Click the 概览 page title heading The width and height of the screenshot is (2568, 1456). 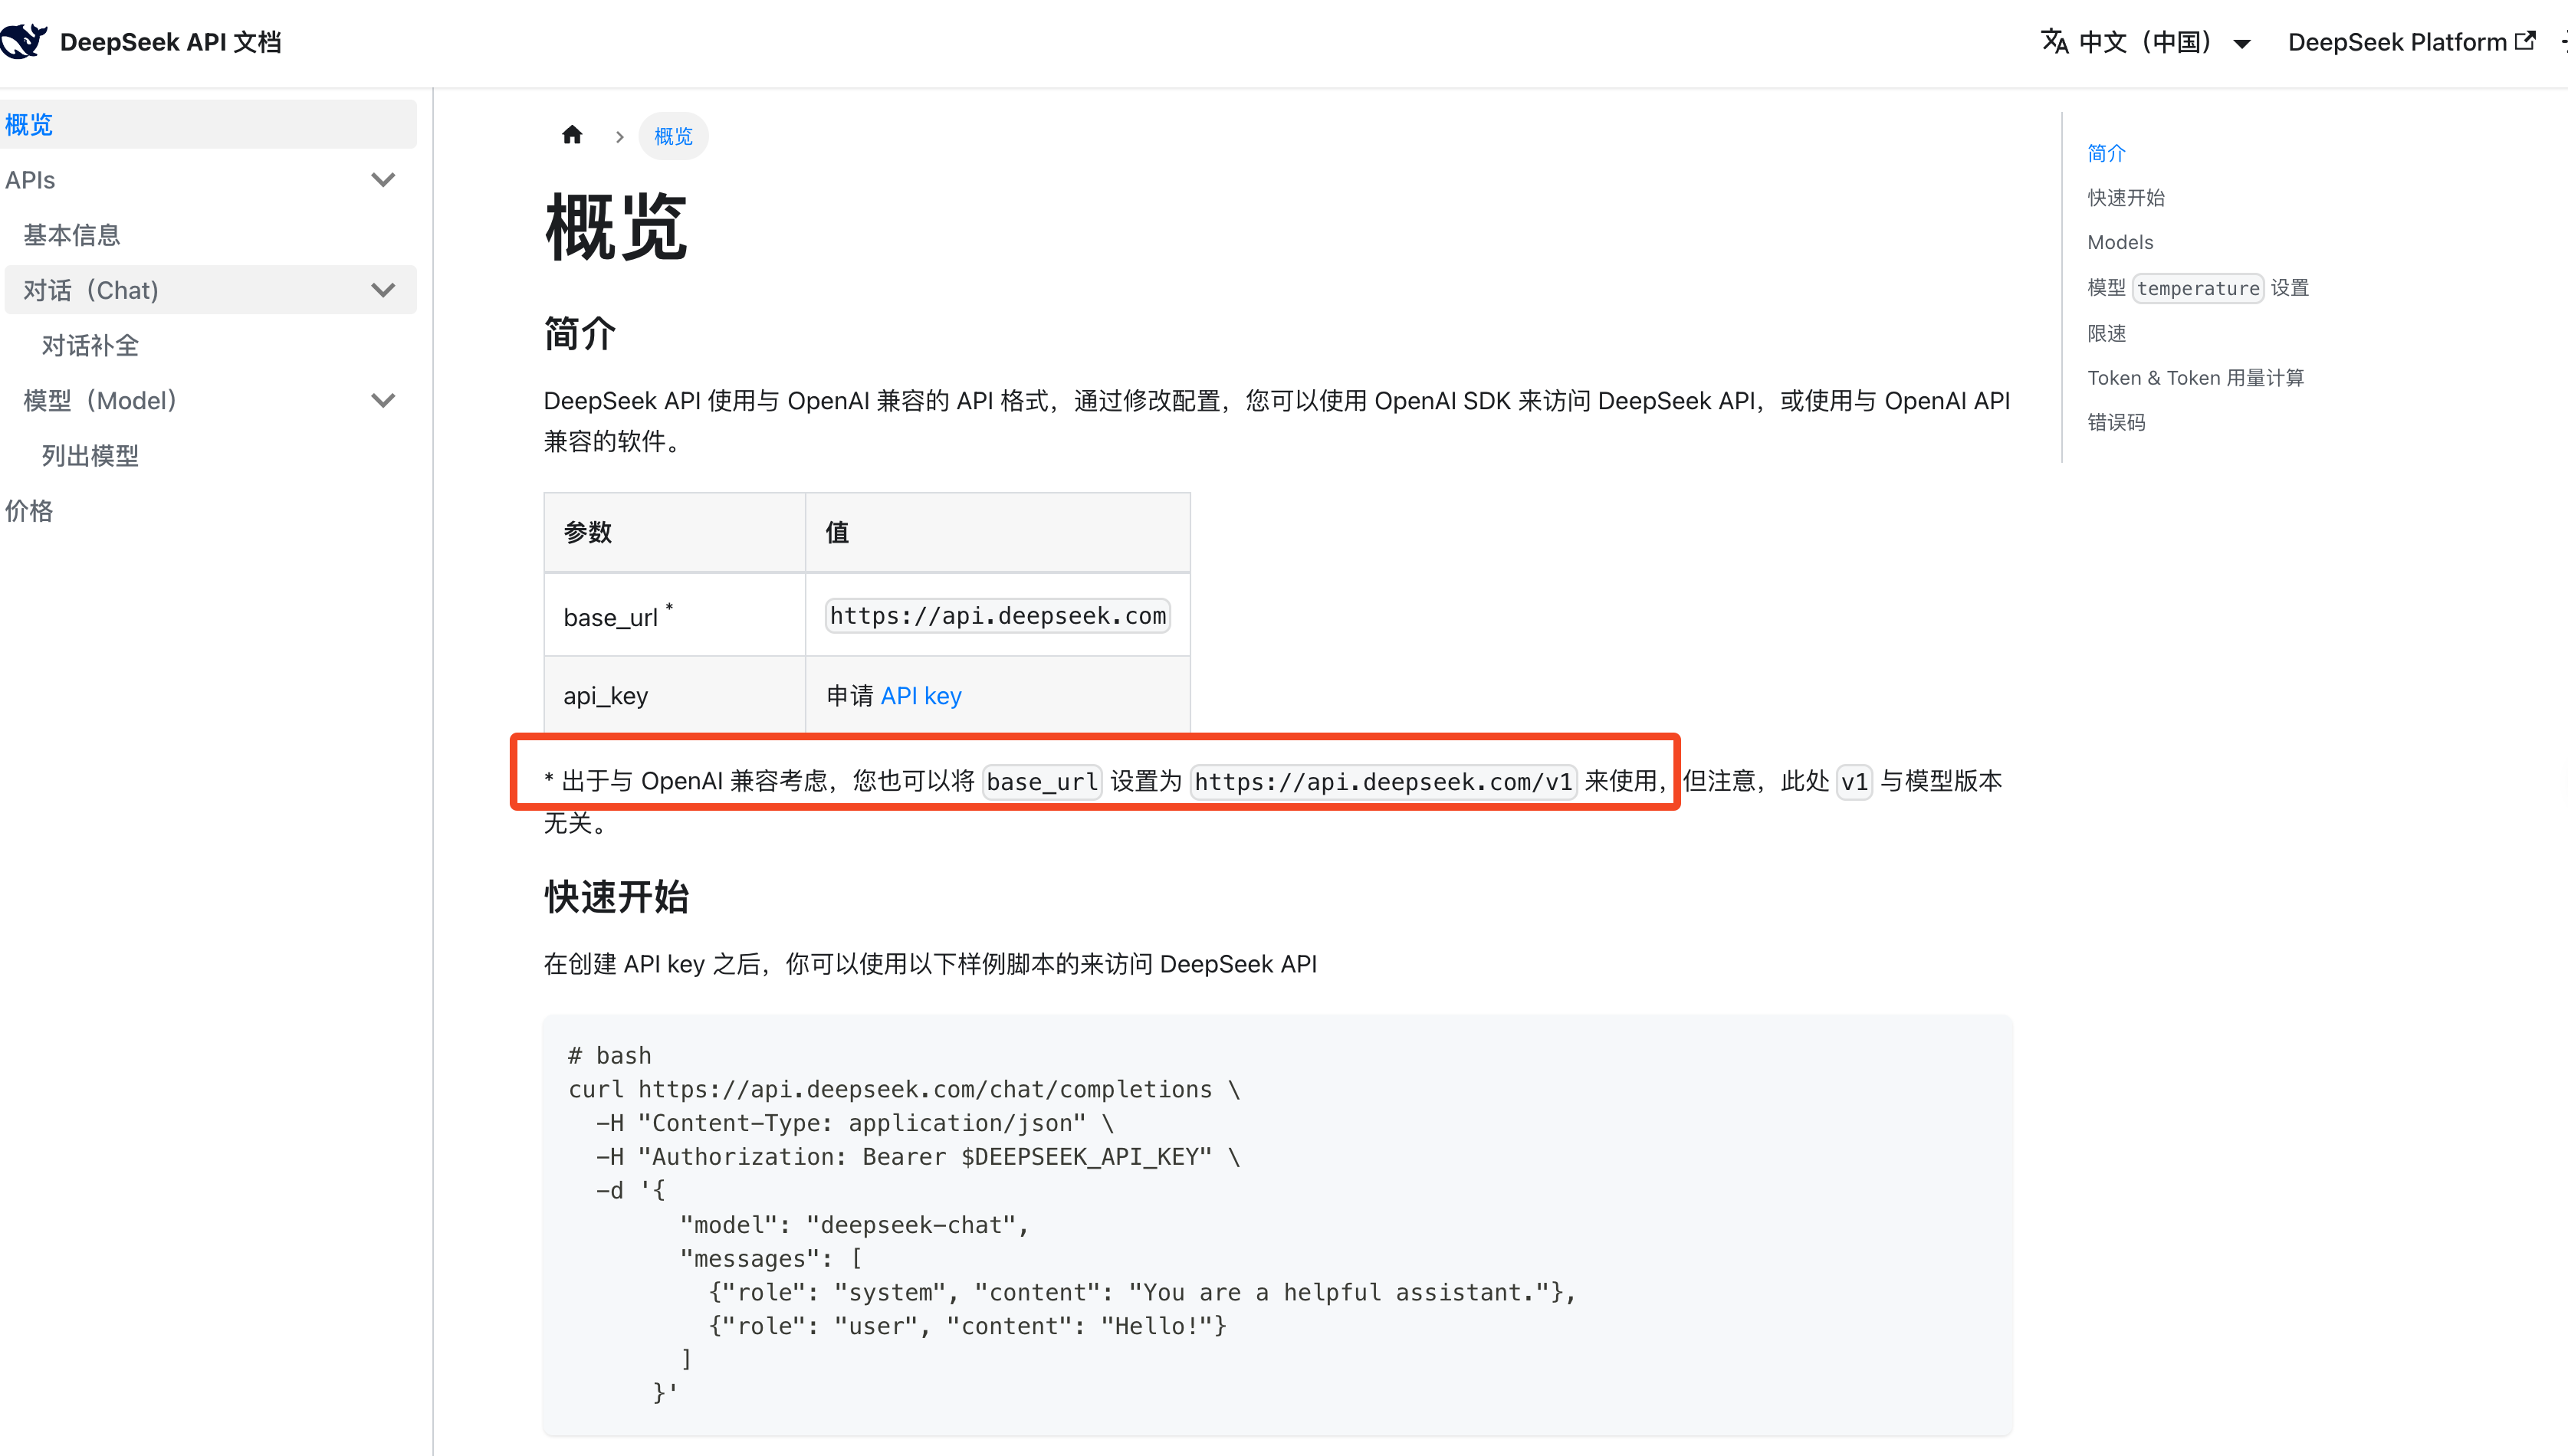[x=616, y=228]
